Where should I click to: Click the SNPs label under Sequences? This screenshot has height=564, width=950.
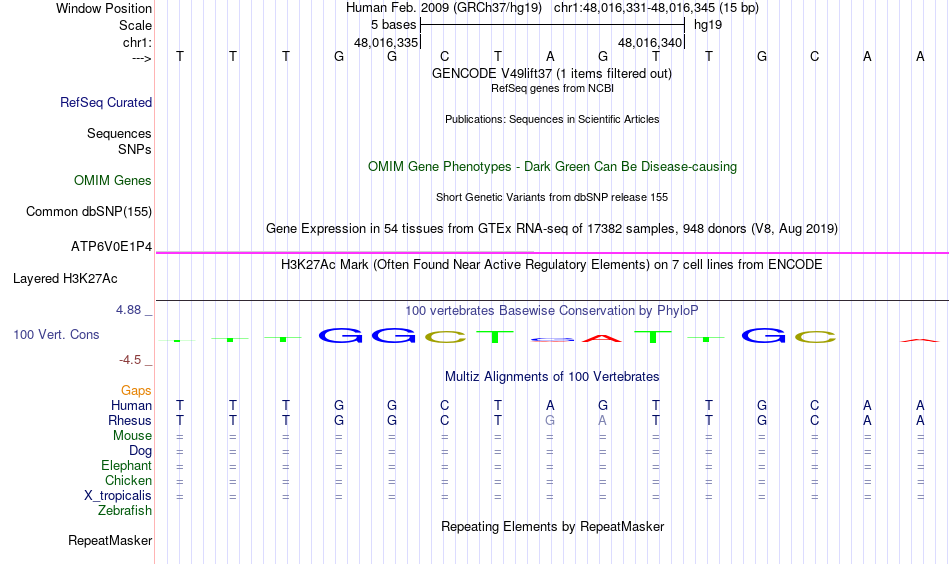click(x=135, y=149)
